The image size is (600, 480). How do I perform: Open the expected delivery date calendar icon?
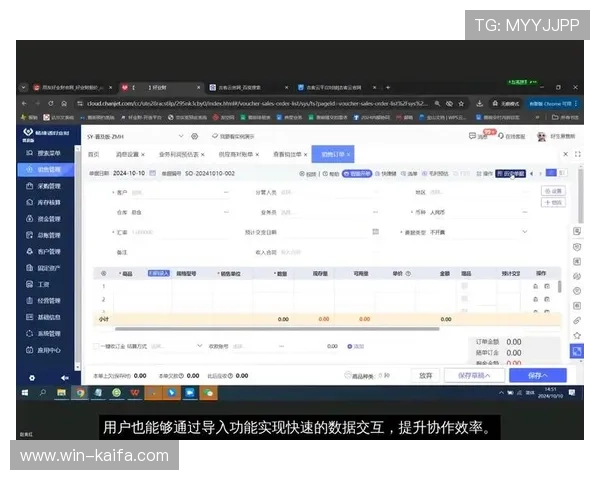pyautogui.click(x=376, y=232)
